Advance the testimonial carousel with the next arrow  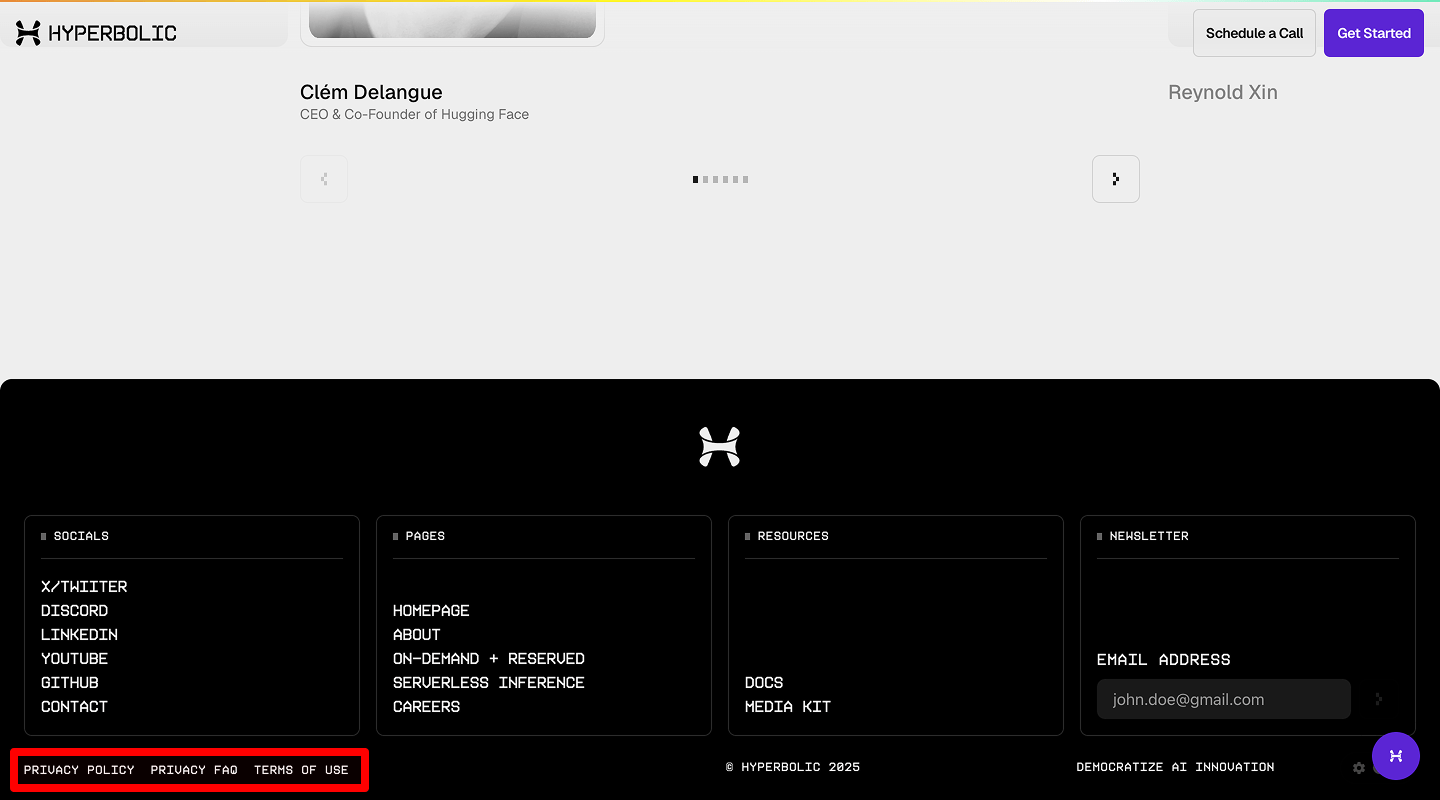(x=1115, y=178)
